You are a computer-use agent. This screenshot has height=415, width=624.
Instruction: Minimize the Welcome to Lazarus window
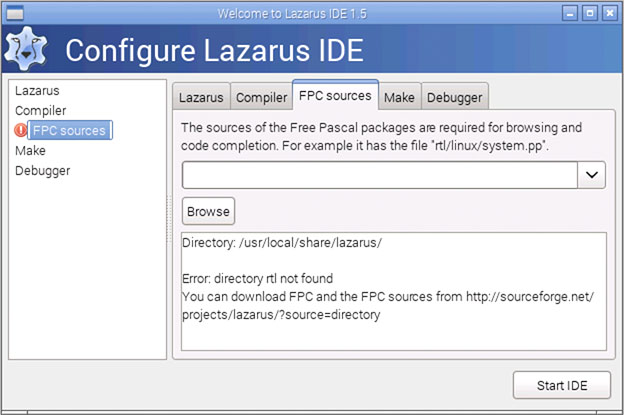click(x=570, y=14)
